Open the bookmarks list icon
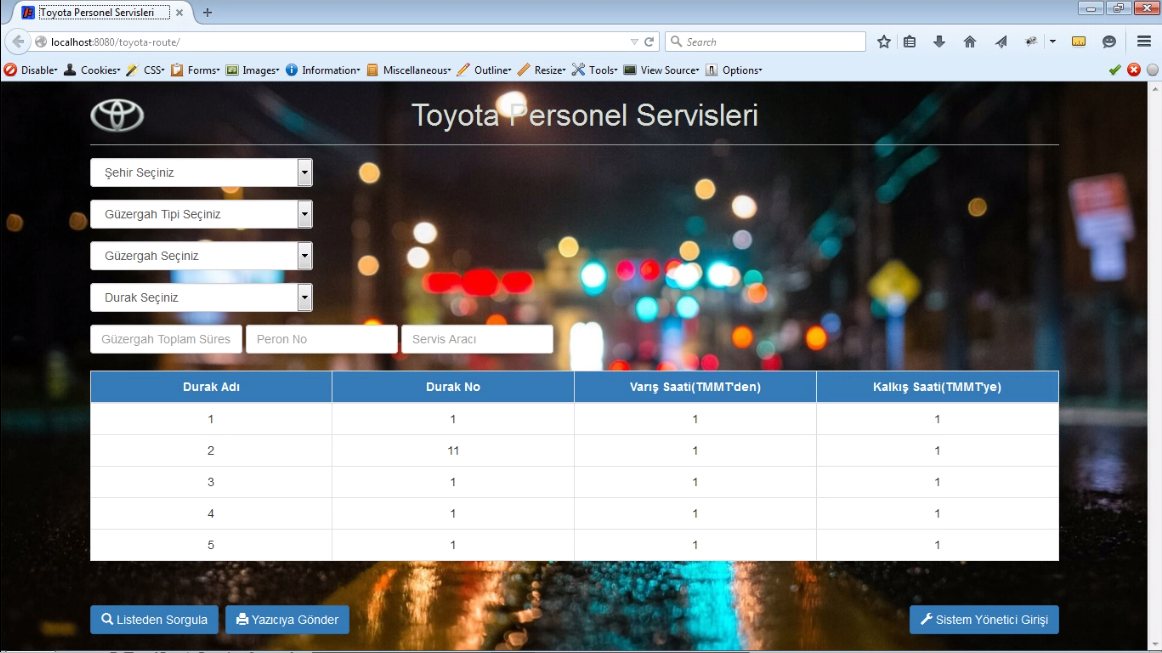Viewport: 1162px width, 653px height. tap(909, 42)
